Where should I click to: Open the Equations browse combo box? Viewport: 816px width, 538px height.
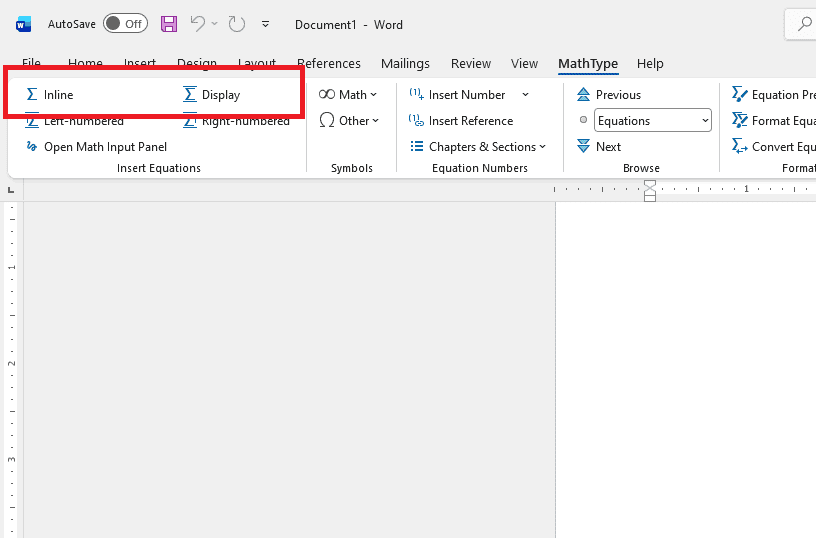[x=653, y=121]
